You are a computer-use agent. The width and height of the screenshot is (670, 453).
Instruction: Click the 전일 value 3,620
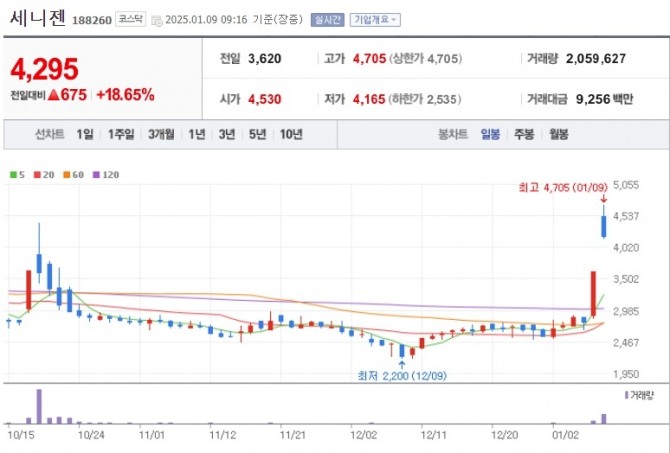coord(264,59)
